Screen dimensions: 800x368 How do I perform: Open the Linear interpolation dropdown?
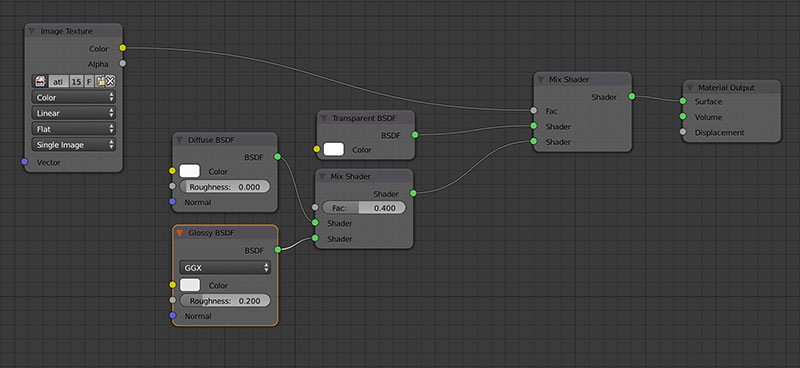[73, 113]
